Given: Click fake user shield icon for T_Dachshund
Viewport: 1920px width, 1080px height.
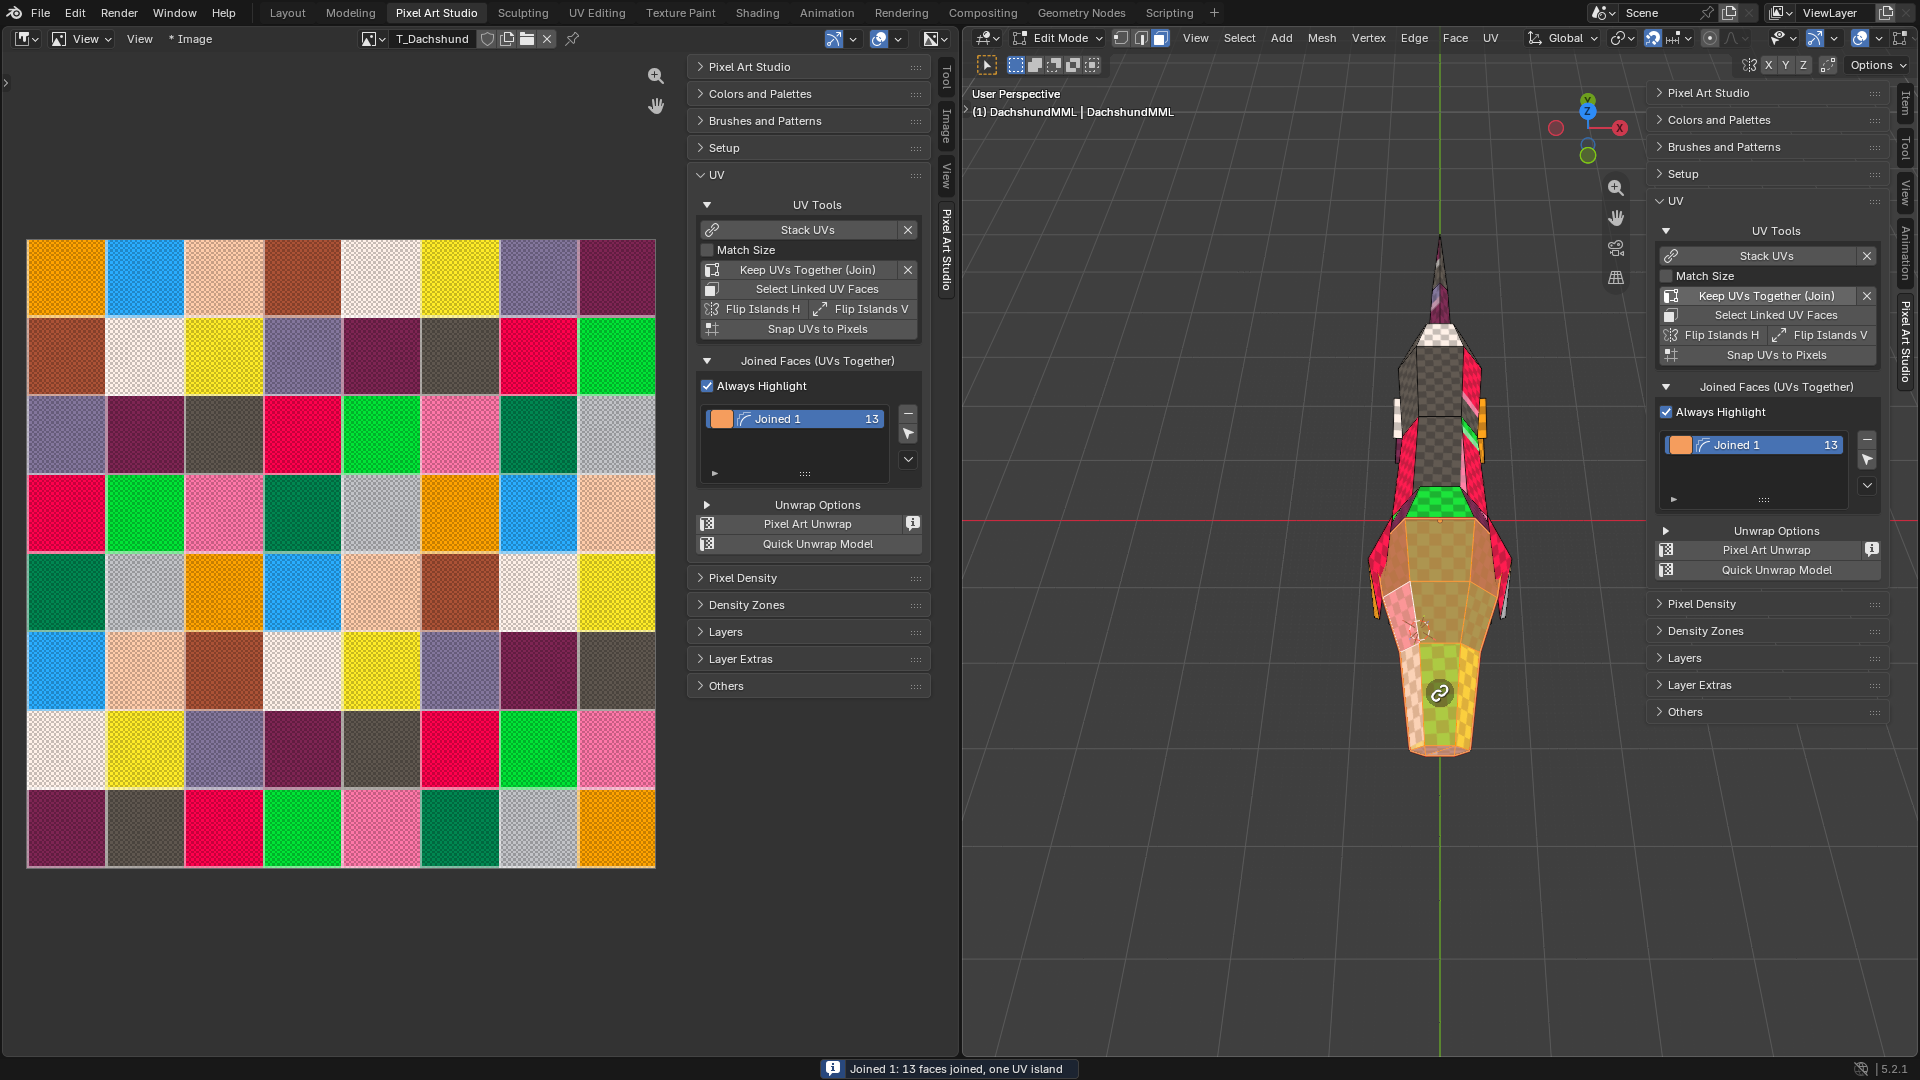Looking at the screenshot, I should [x=487, y=39].
